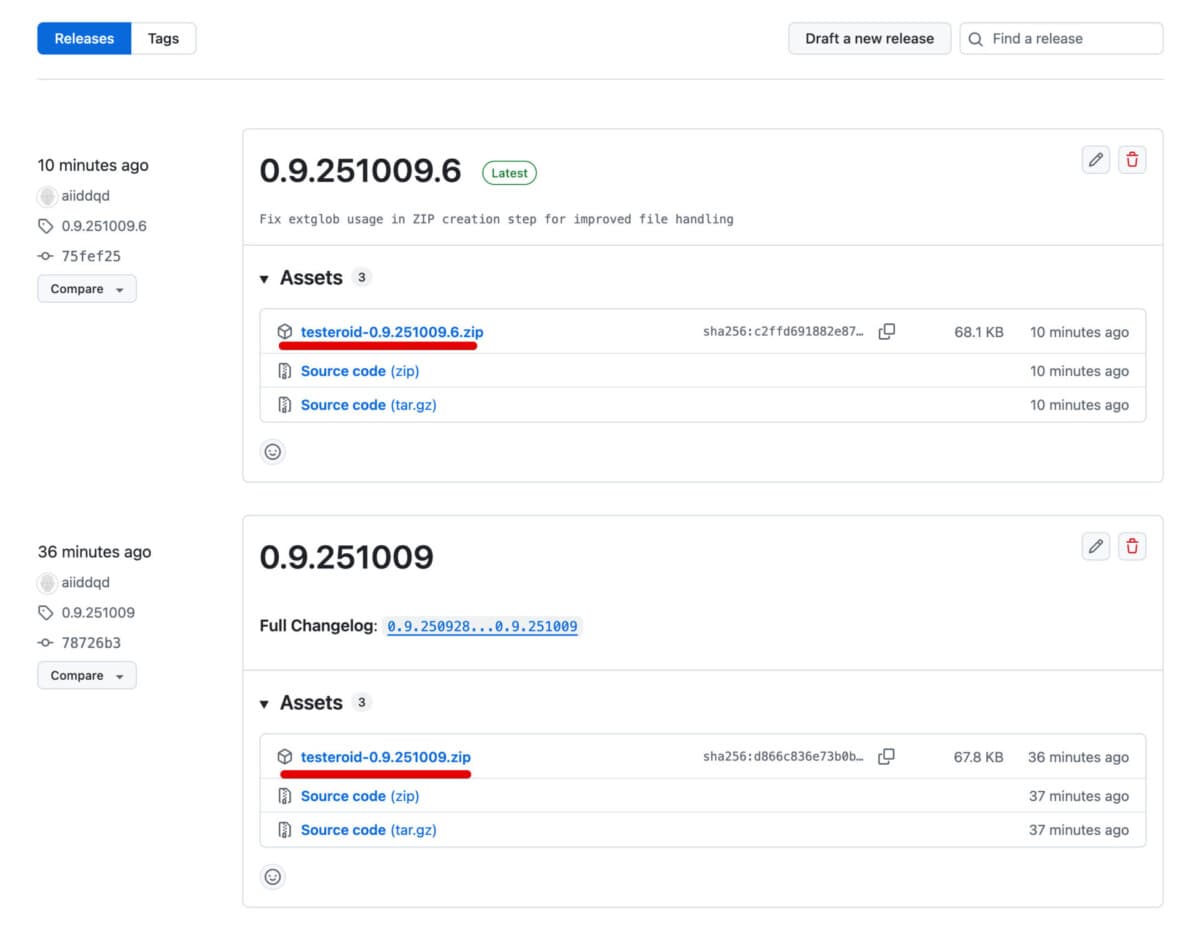Download Source code (tar.gz) for 0.9.251009

368,830
